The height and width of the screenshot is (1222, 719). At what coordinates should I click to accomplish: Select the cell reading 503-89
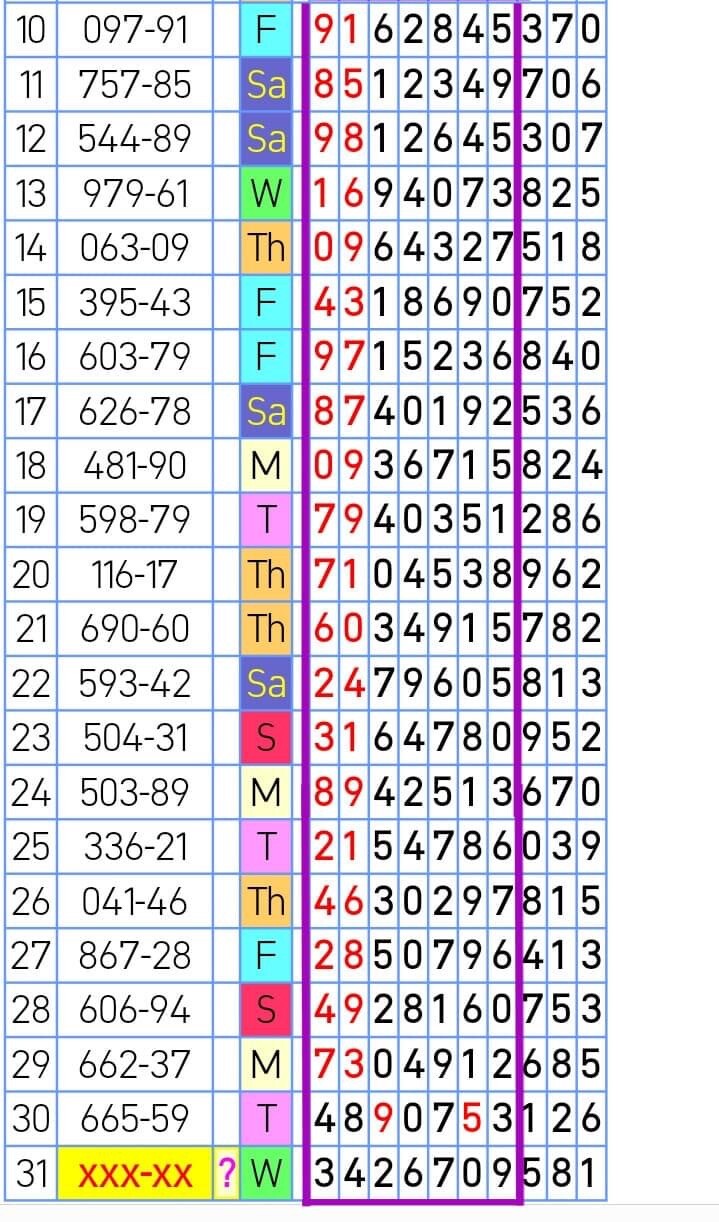tap(135, 791)
